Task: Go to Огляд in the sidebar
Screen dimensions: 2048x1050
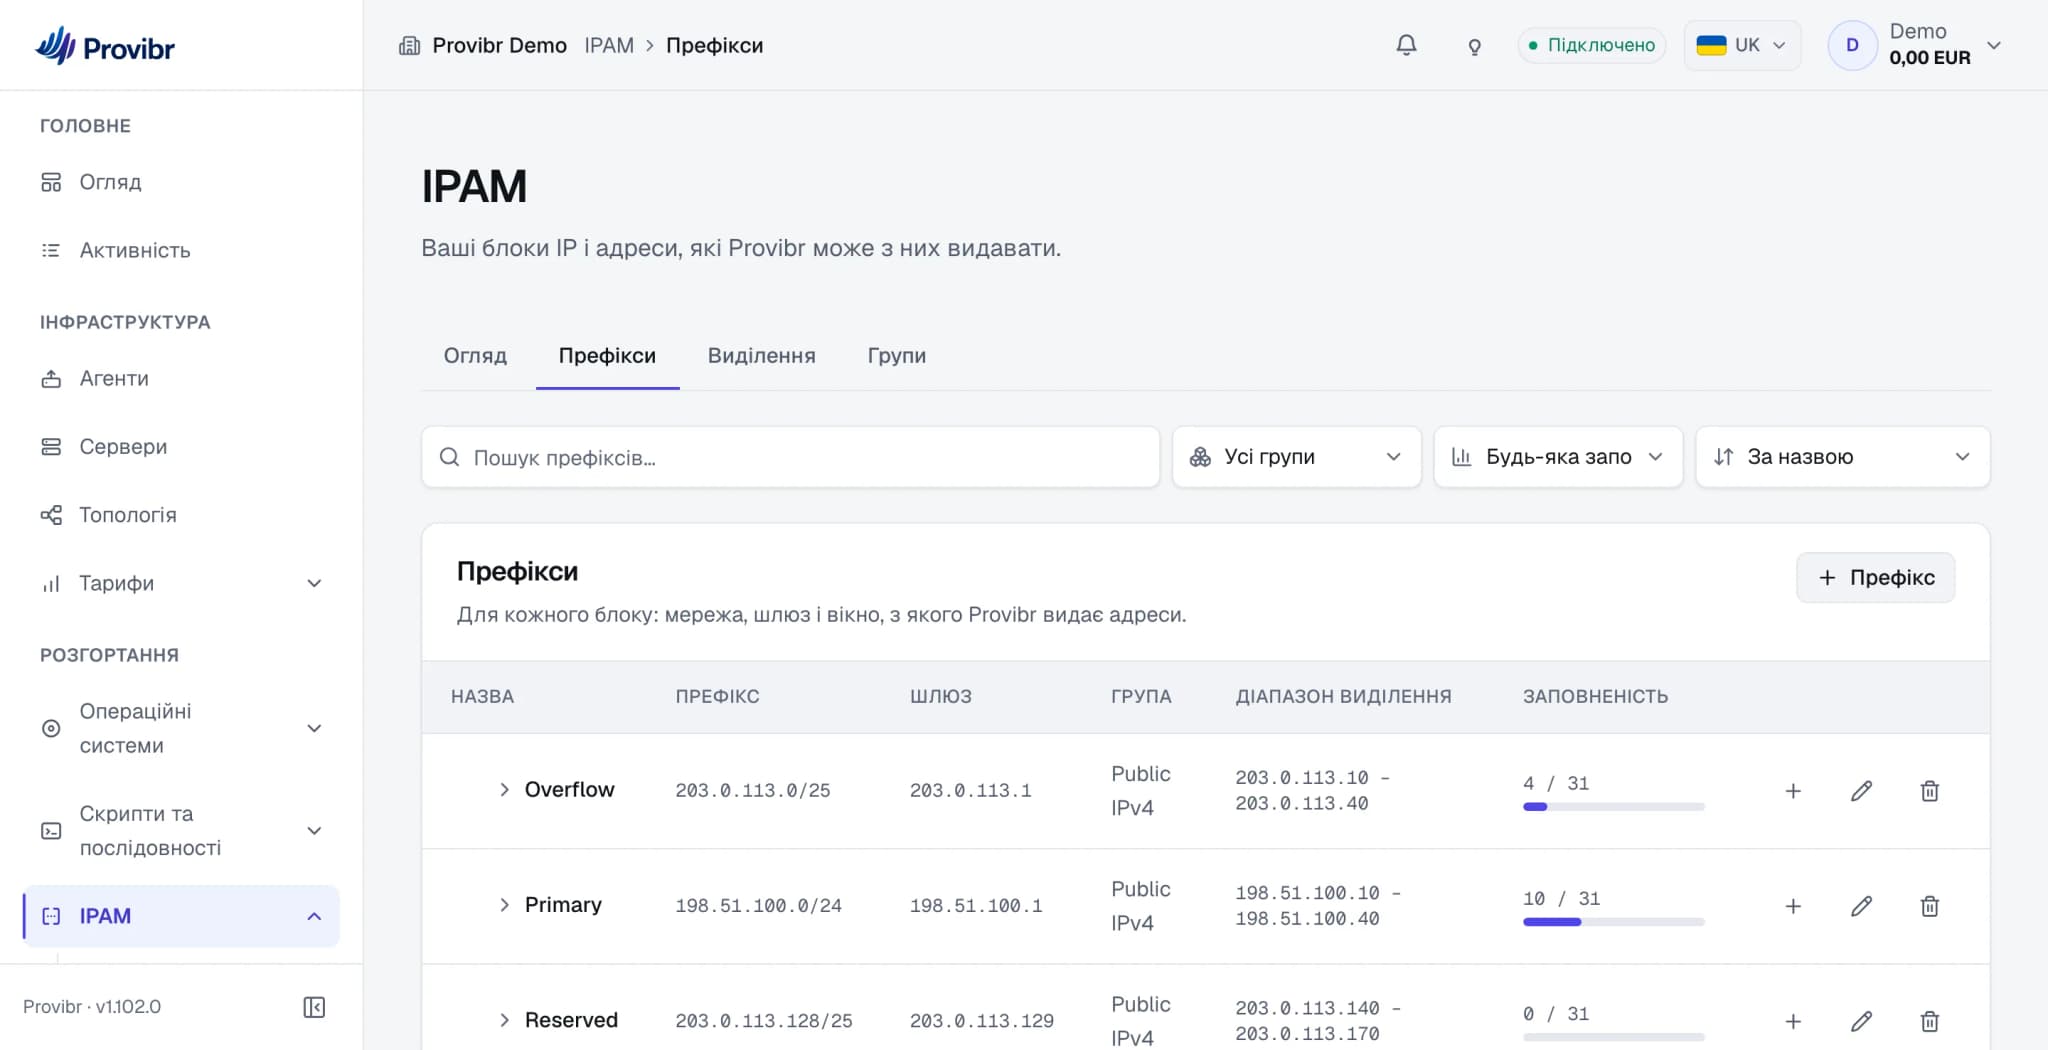Action: 181,182
